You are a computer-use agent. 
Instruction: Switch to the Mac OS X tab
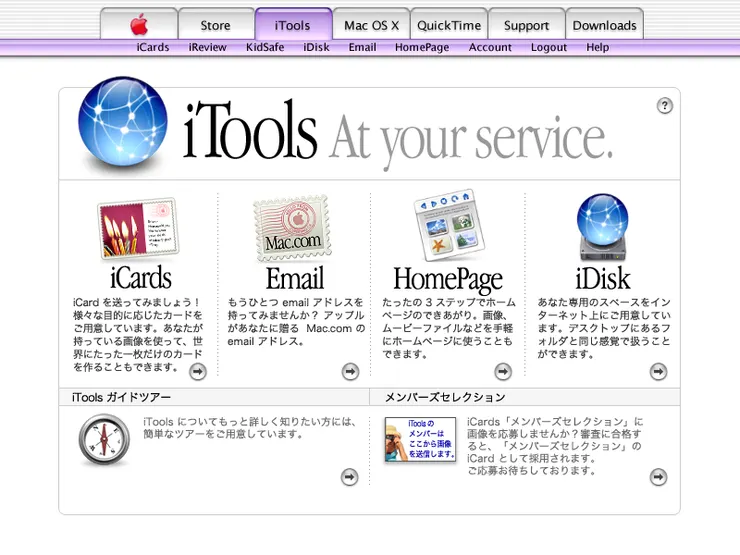click(371, 24)
